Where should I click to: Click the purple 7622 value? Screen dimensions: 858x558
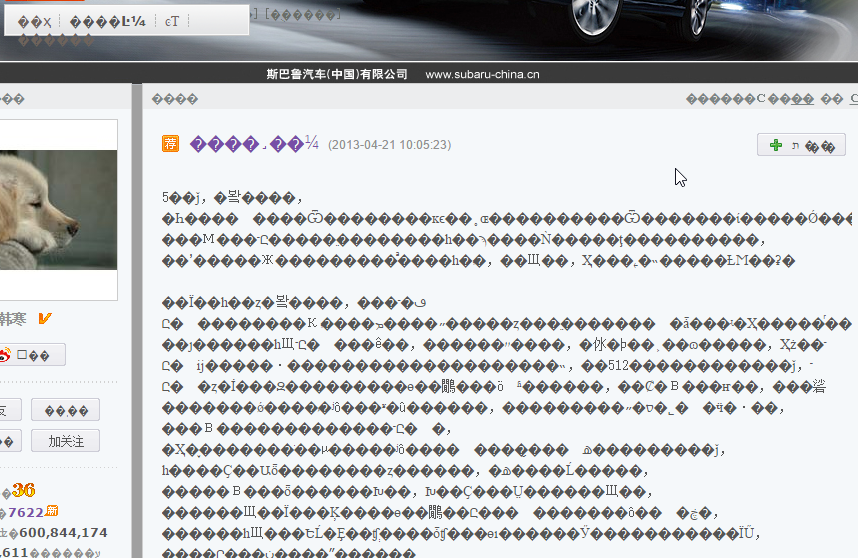click(26, 513)
